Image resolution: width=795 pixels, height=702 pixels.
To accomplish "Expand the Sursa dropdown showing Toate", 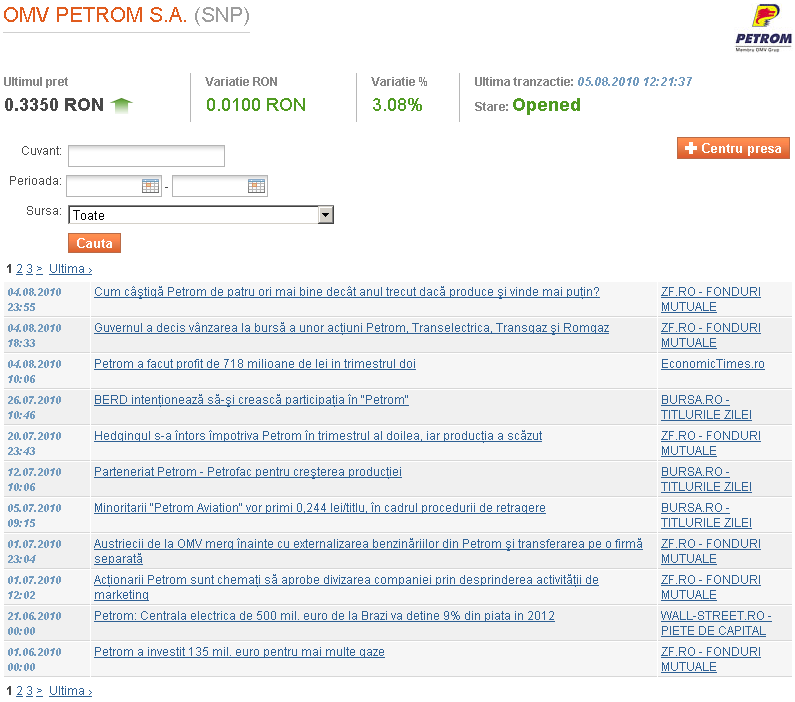I will coord(324,215).
